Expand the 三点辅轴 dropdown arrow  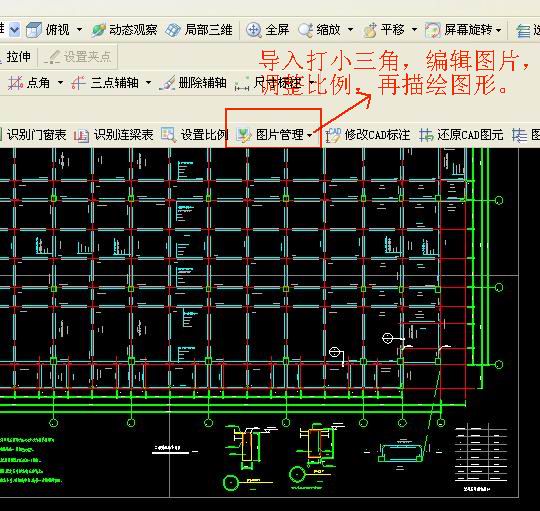[x=148, y=83]
